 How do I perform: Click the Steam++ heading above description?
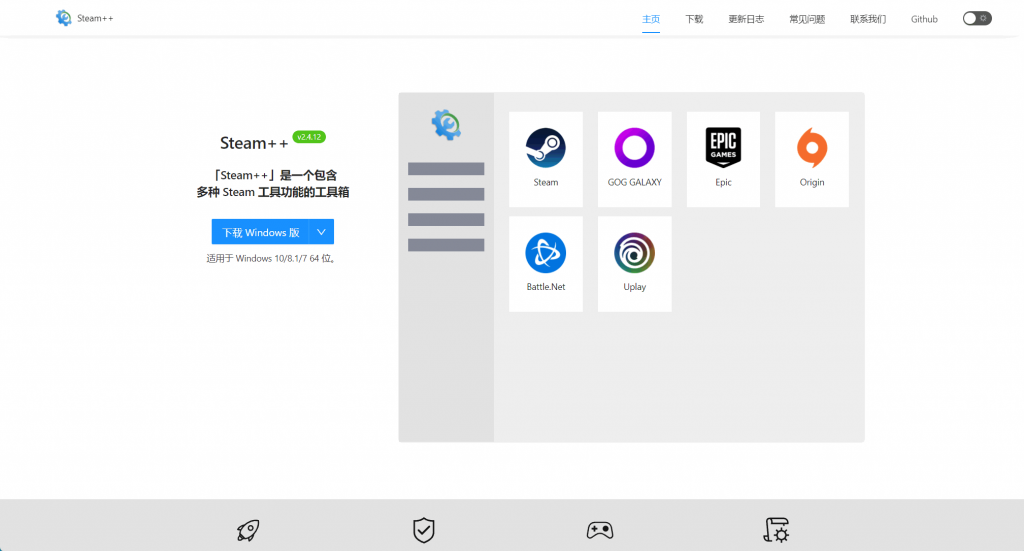[253, 143]
